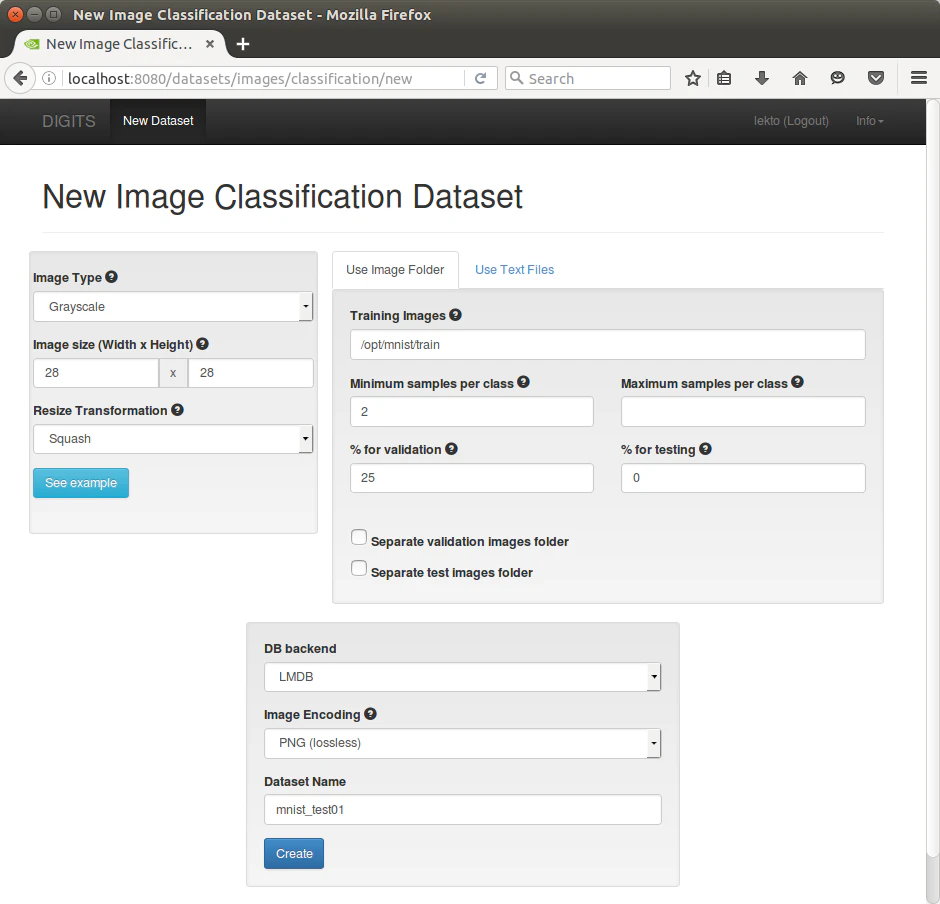Open the Image Type dropdown showing Grayscale

173,306
